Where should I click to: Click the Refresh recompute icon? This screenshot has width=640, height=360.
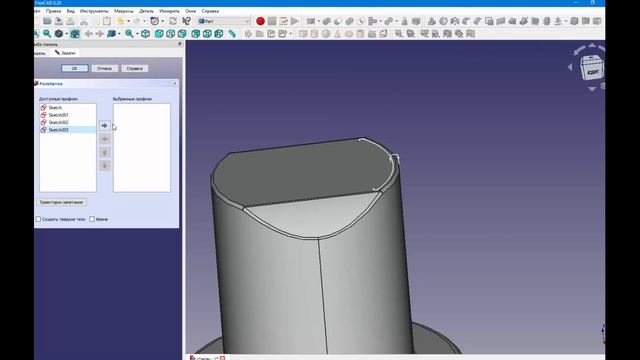[x=173, y=21]
